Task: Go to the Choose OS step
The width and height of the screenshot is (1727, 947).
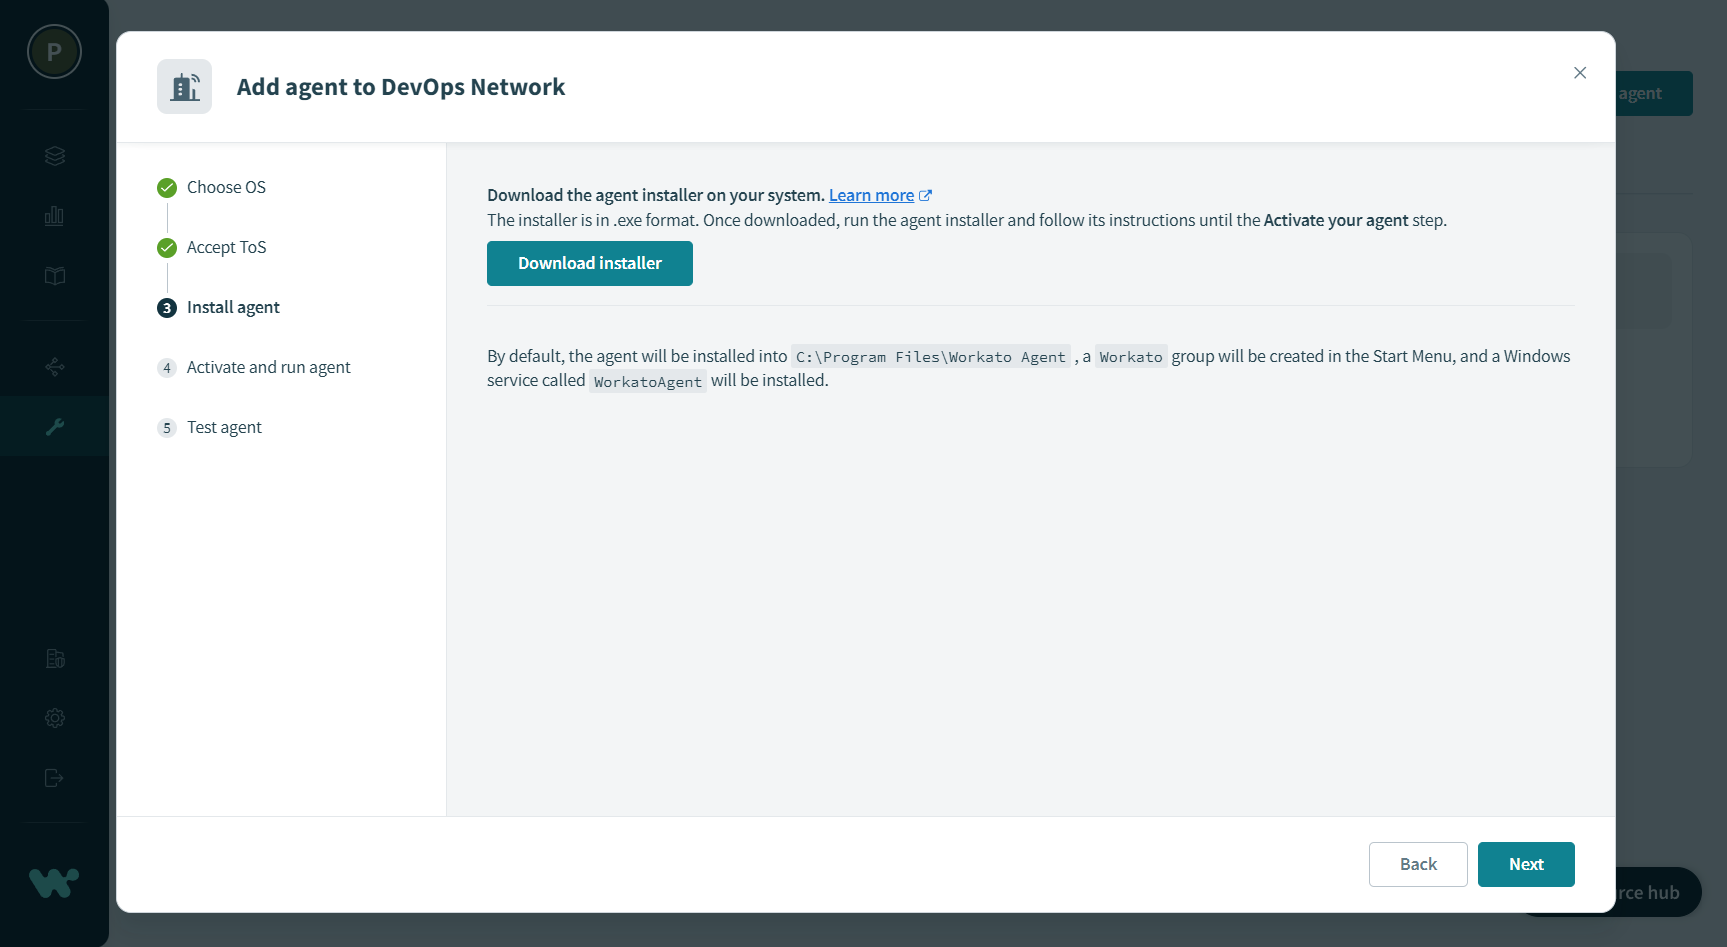Action: click(226, 187)
